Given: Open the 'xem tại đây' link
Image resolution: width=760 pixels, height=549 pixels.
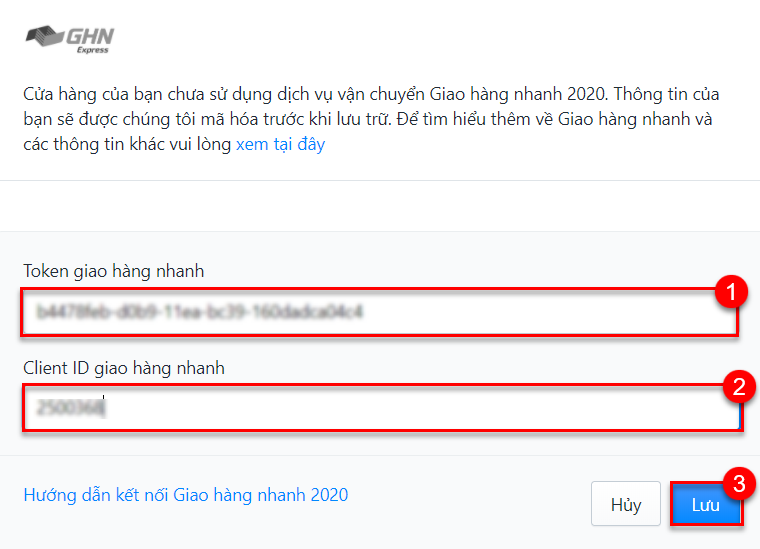Looking at the screenshot, I should point(280,144).
